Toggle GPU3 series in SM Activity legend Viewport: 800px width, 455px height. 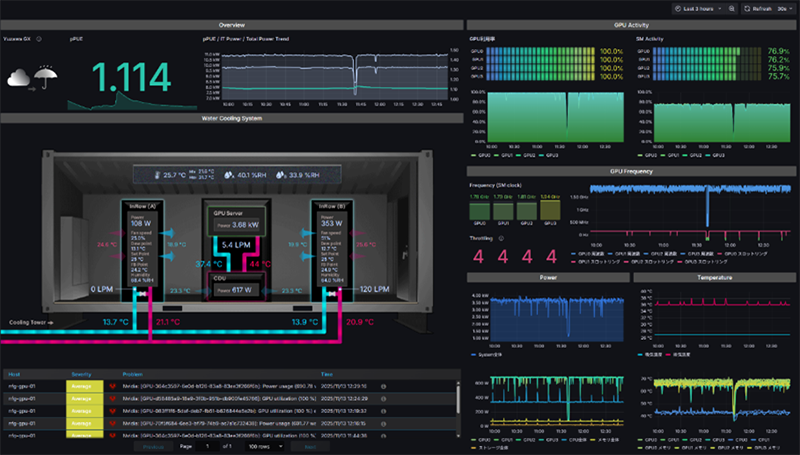click(720, 156)
